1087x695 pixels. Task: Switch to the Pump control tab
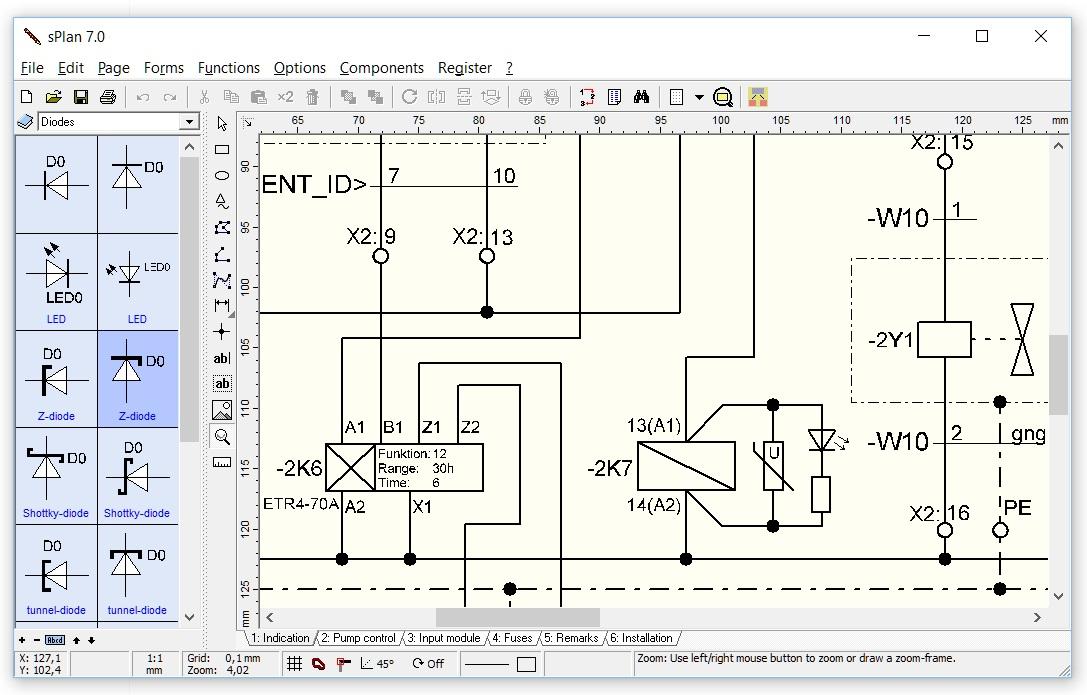click(x=359, y=638)
